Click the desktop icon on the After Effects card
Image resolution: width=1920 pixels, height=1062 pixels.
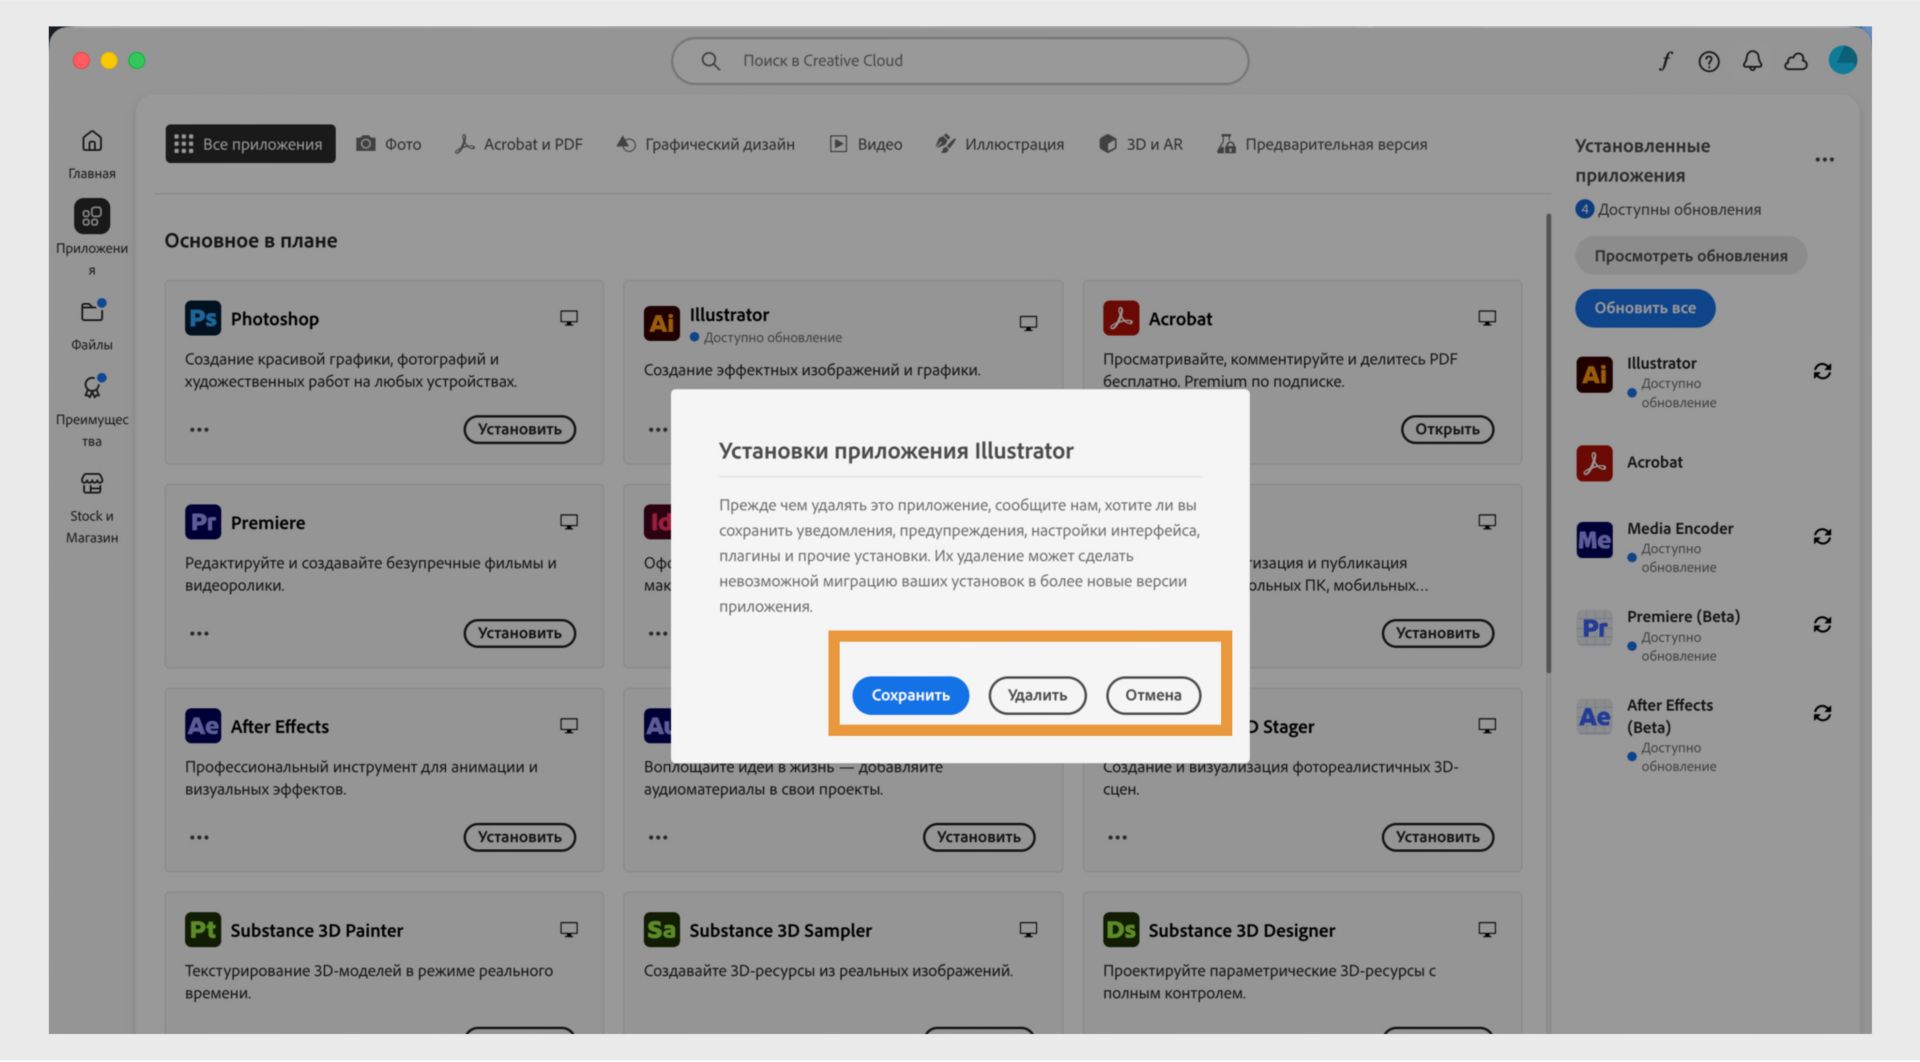pyautogui.click(x=569, y=726)
